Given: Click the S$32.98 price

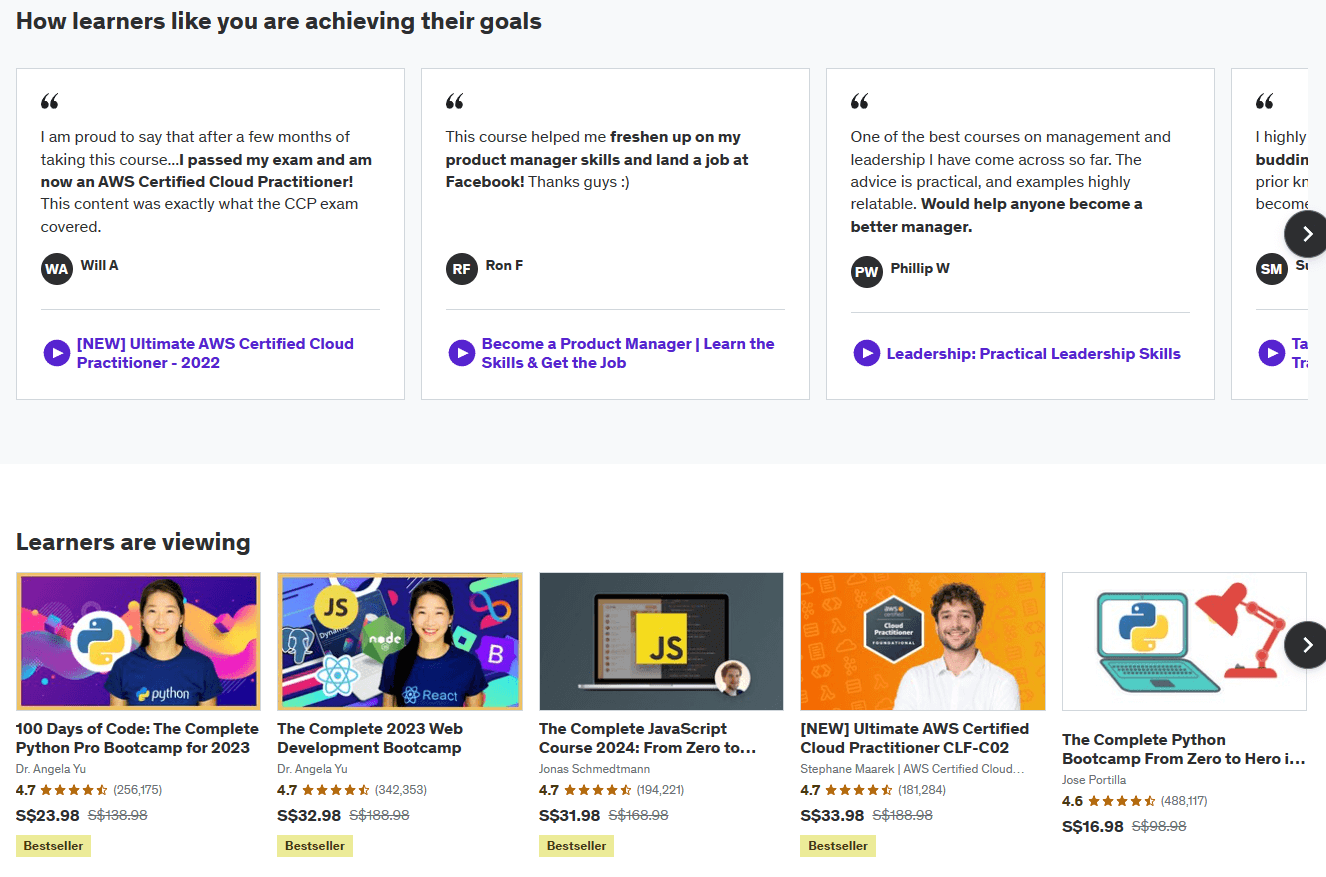Looking at the screenshot, I should [309, 815].
